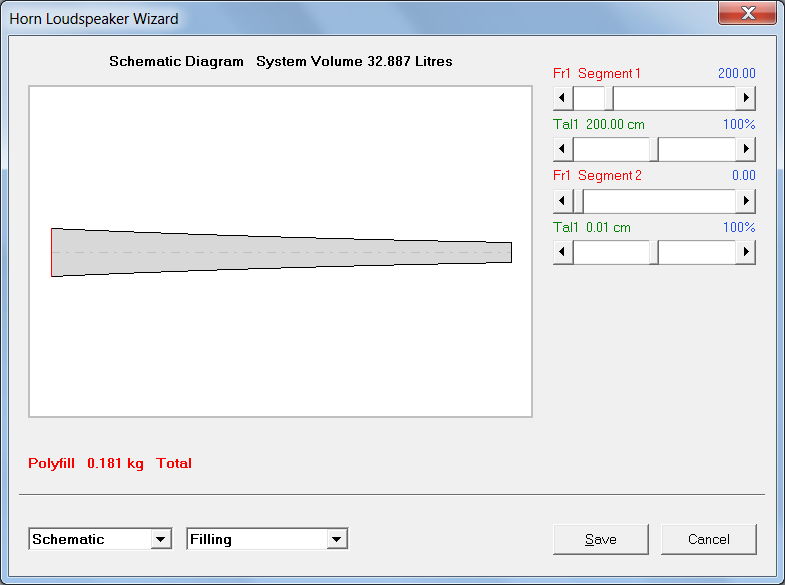The height and width of the screenshot is (585, 785).
Task: Open the Filling dropdown
Action: click(336, 539)
